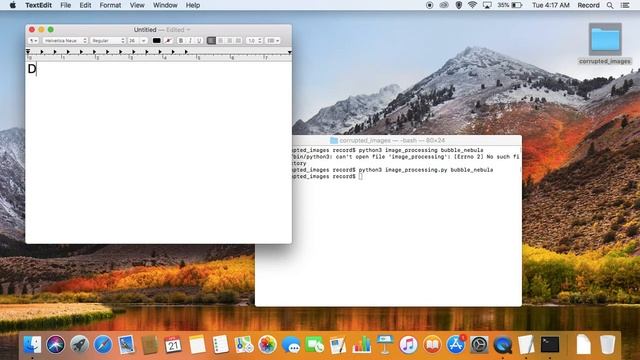
Task: Open the Regular typeface style dropdown
Action: click(x=108, y=41)
